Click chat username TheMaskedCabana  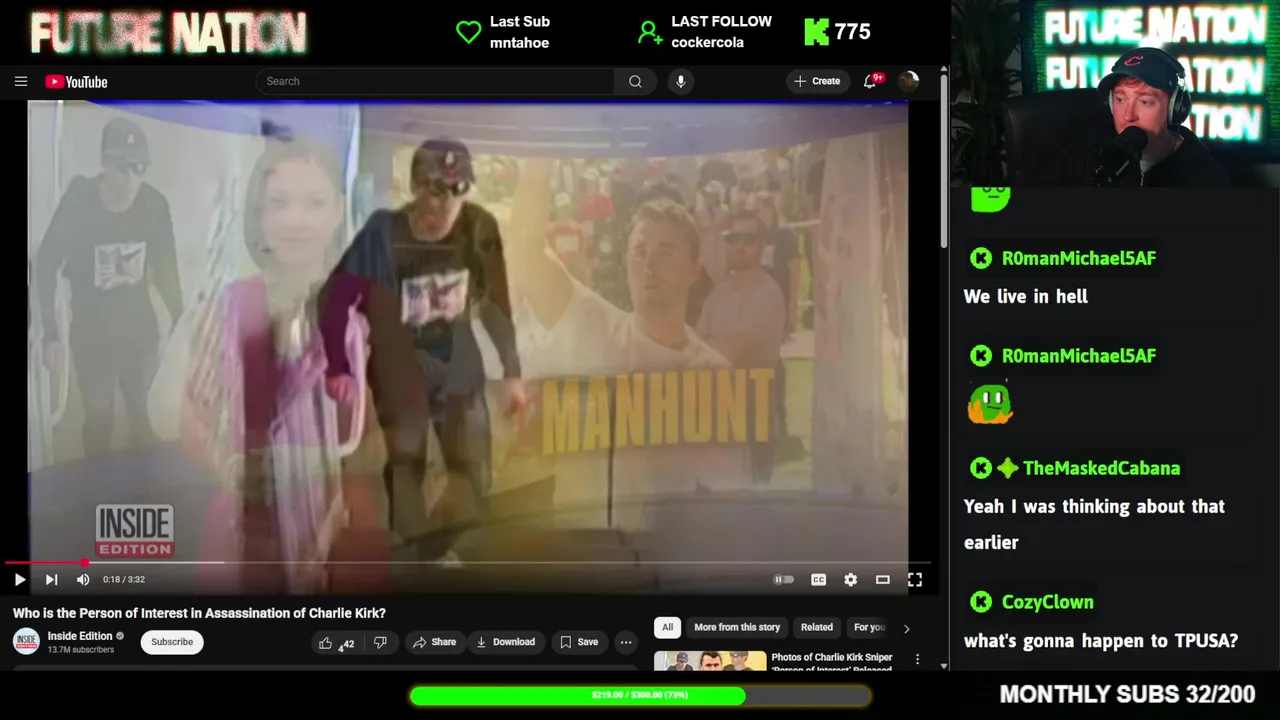pos(1101,468)
